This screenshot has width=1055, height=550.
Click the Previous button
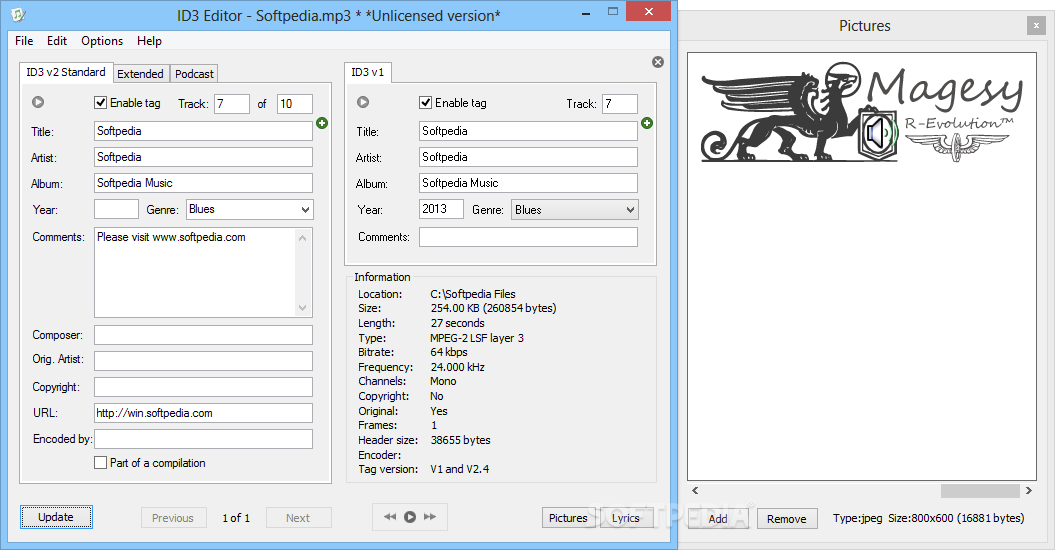(x=173, y=518)
